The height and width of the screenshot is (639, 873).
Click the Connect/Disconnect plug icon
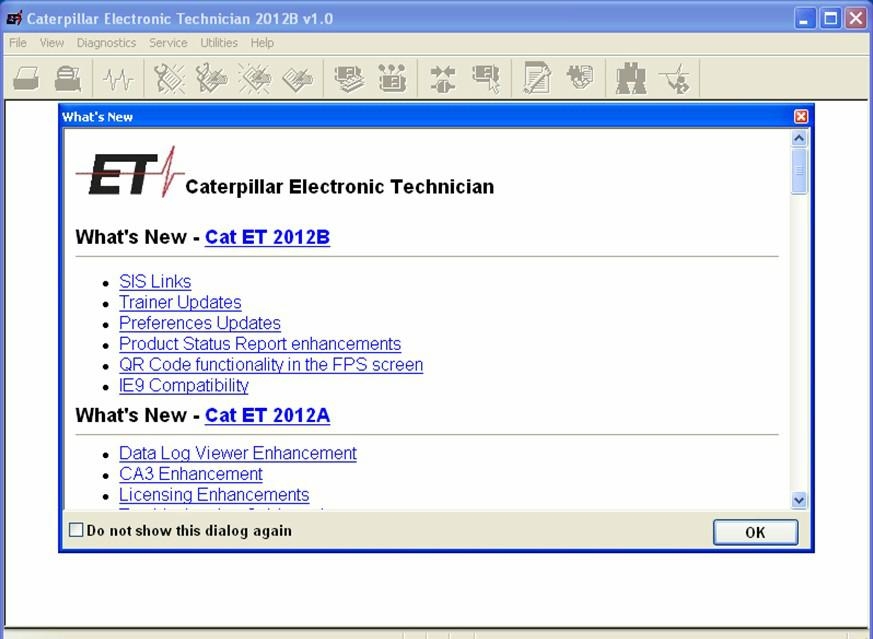click(443, 78)
